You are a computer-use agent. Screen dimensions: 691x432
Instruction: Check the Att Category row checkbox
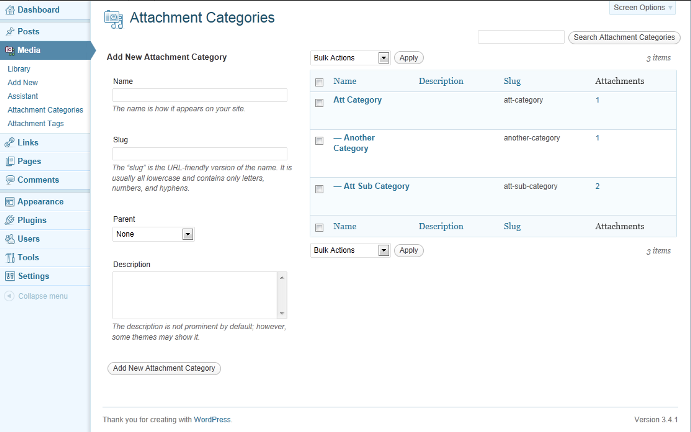pyautogui.click(x=319, y=103)
